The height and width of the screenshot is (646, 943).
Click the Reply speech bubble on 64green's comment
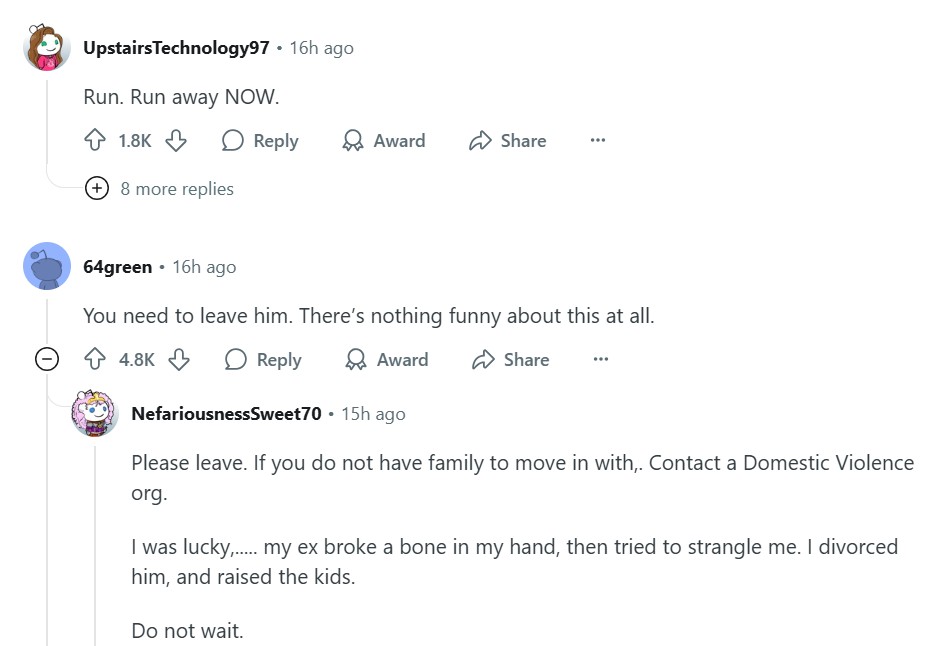(237, 360)
